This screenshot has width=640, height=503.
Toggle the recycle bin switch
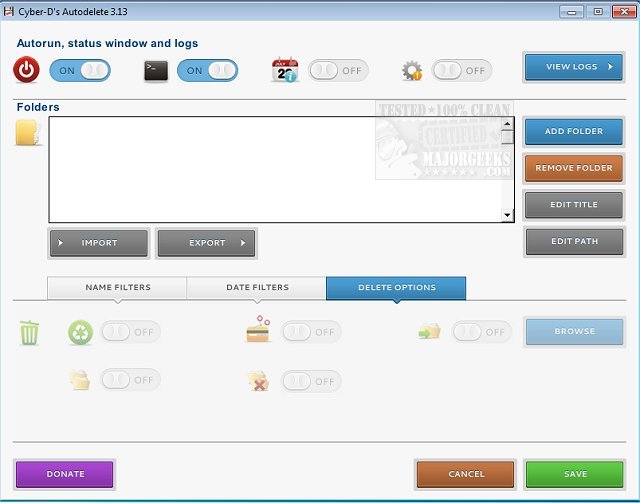click(131, 332)
